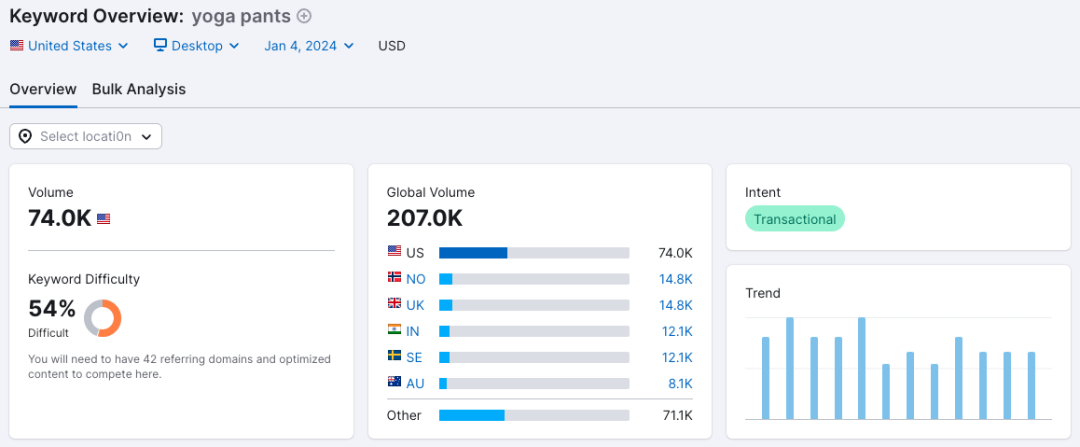The height and width of the screenshot is (447, 1080).
Task: Open the Select location dropdown
Action: pos(86,136)
